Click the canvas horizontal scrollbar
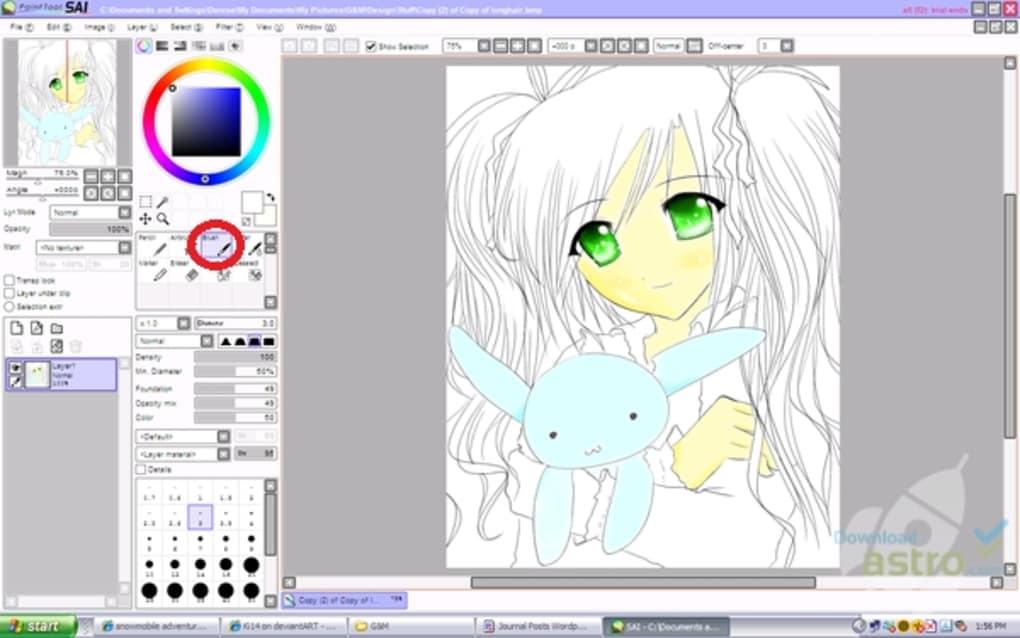Screen dimensions: 1020x638 643,583
